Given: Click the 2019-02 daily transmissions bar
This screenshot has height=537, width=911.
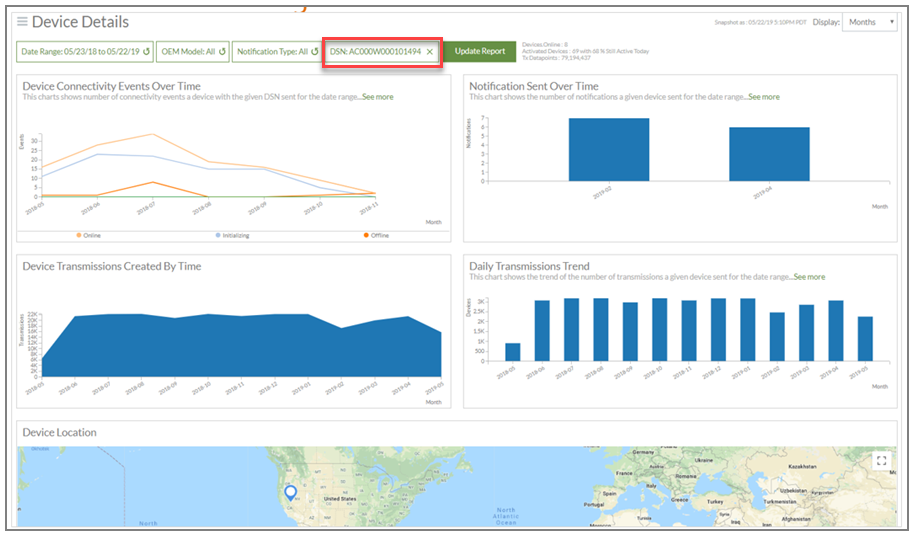Looking at the screenshot, I should point(777,337).
